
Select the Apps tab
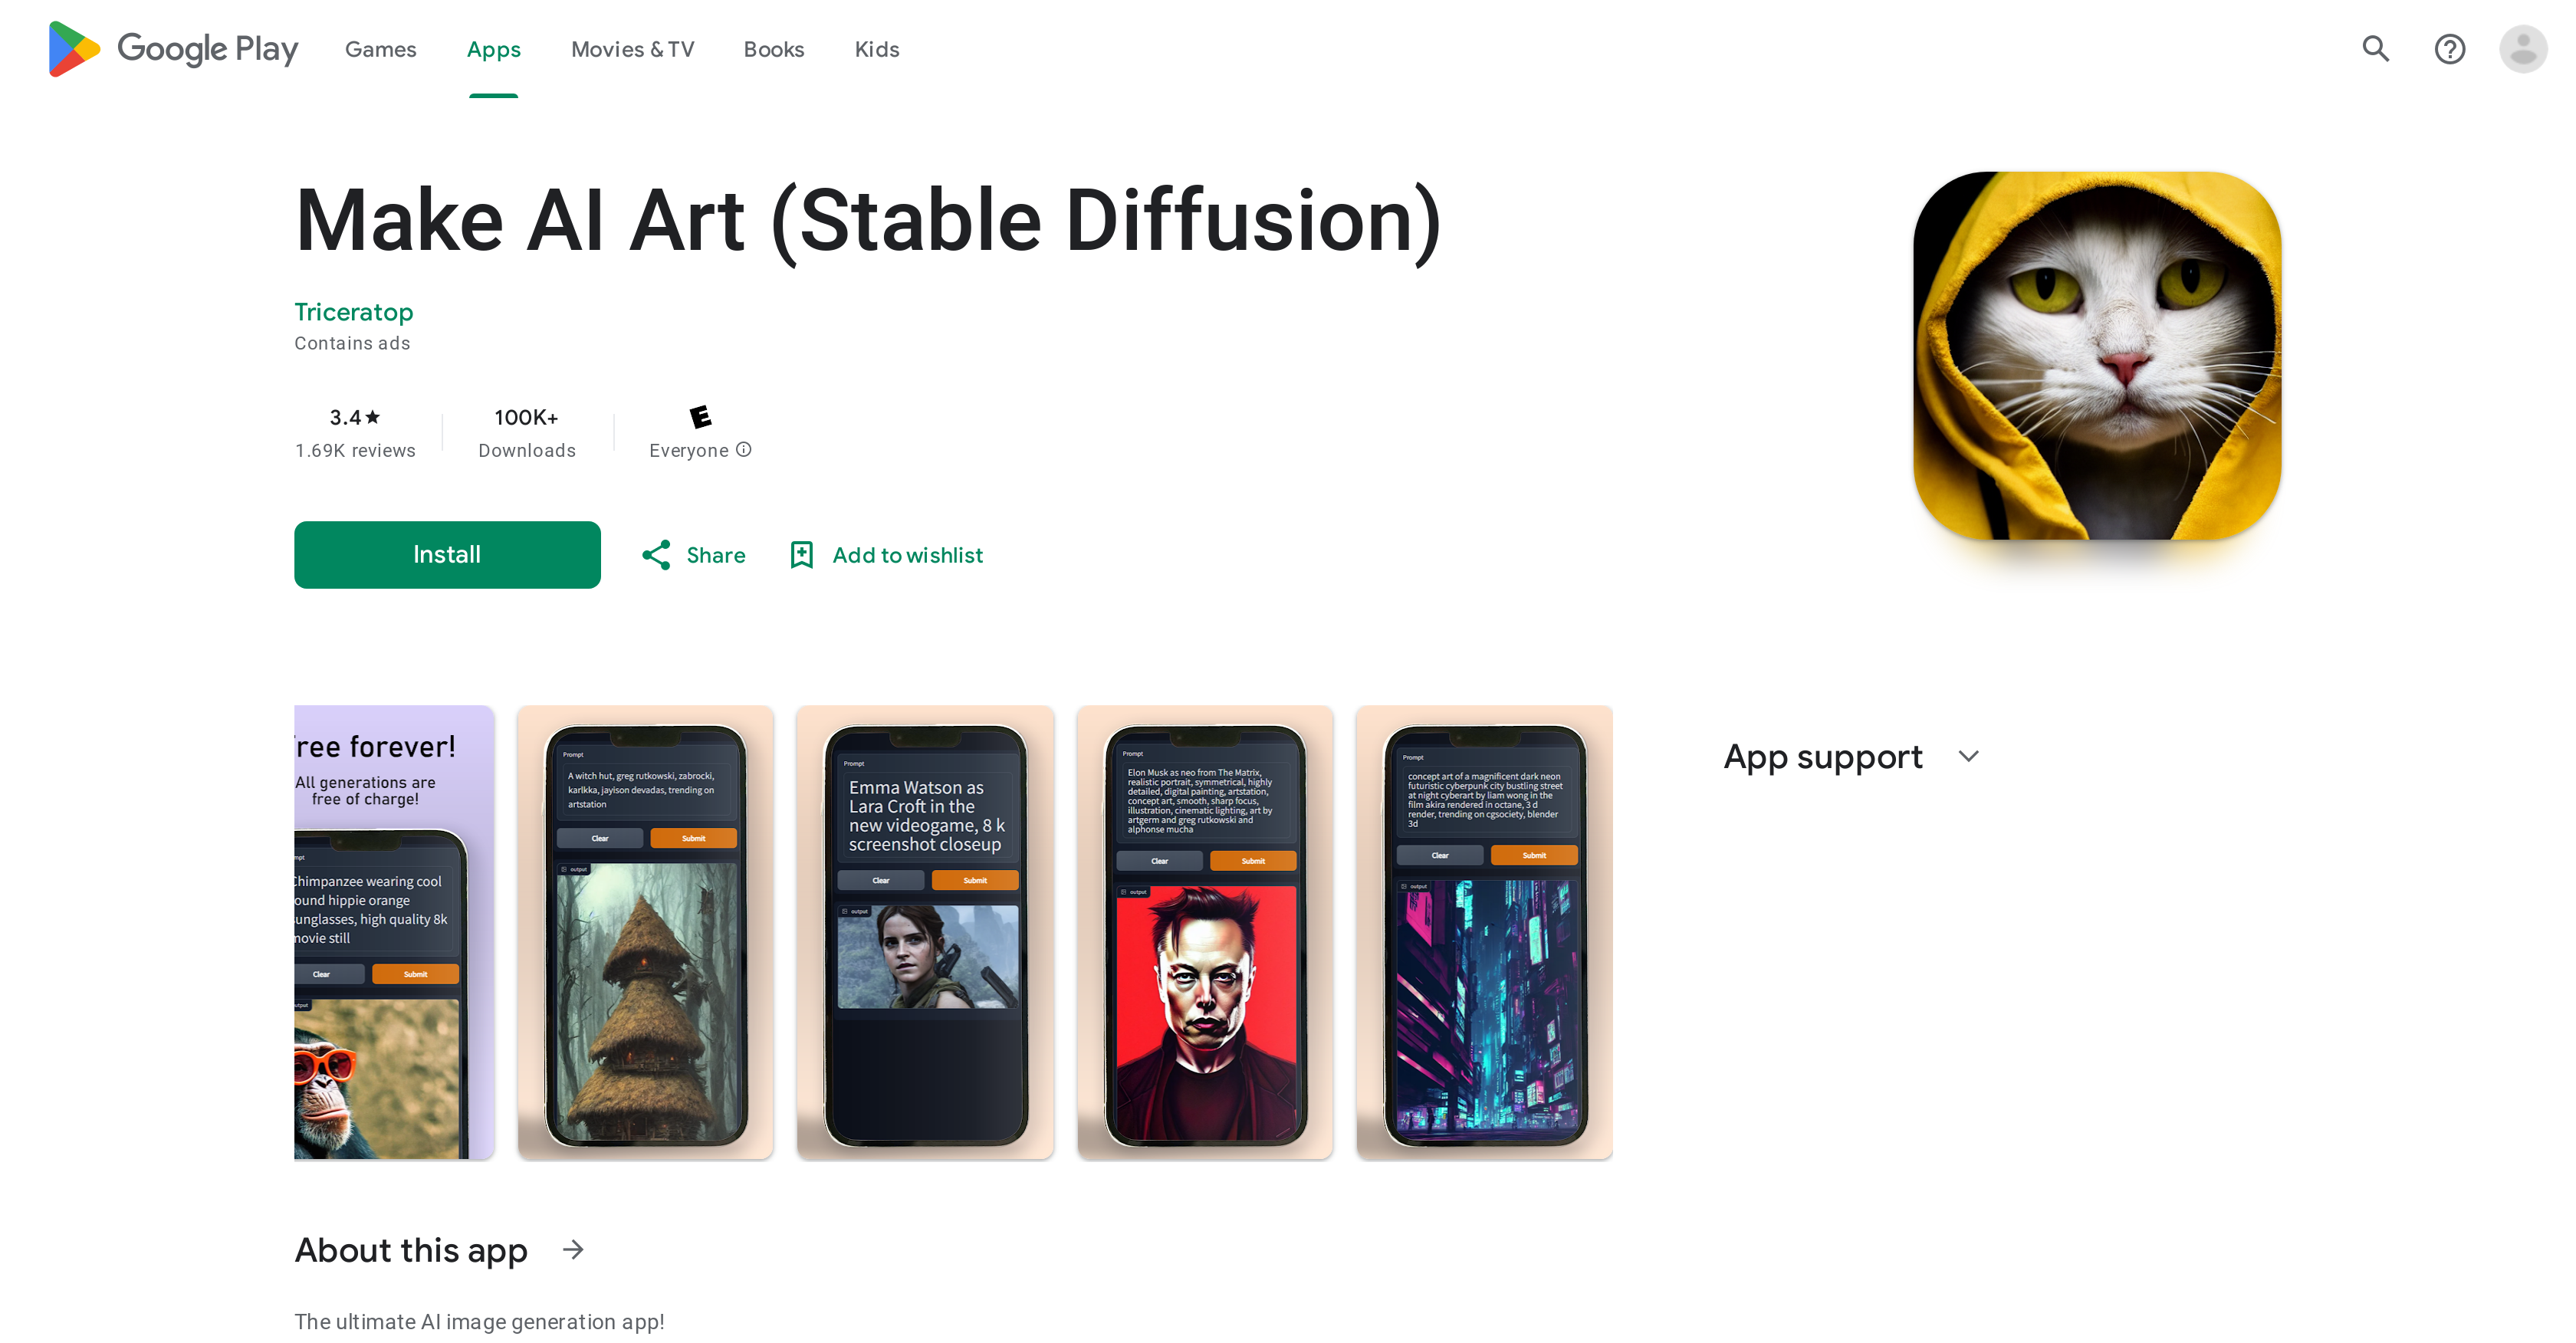(x=492, y=49)
